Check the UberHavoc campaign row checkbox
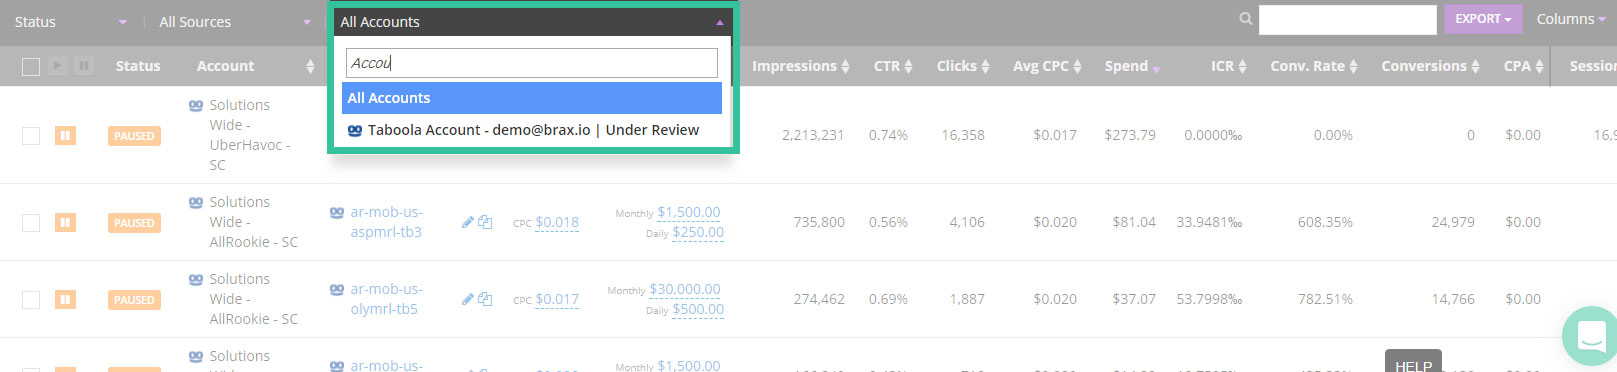The height and width of the screenshot is (372, 1617). click(31, 136)
